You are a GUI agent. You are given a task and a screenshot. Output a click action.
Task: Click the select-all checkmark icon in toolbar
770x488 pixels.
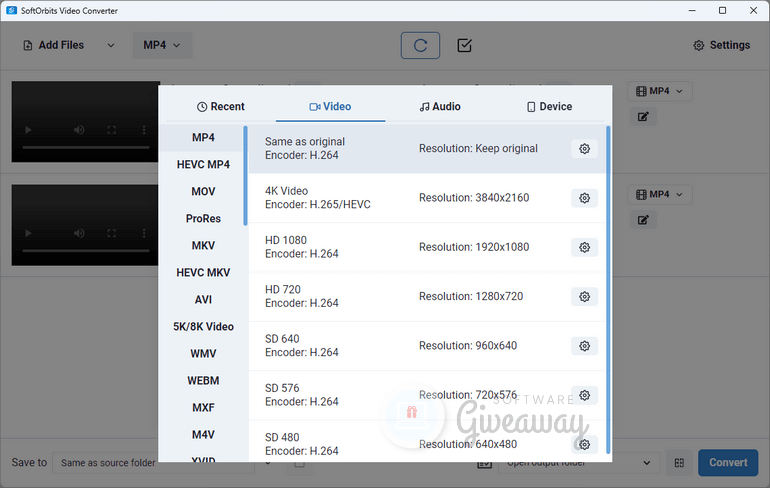[x=464, y=46]
